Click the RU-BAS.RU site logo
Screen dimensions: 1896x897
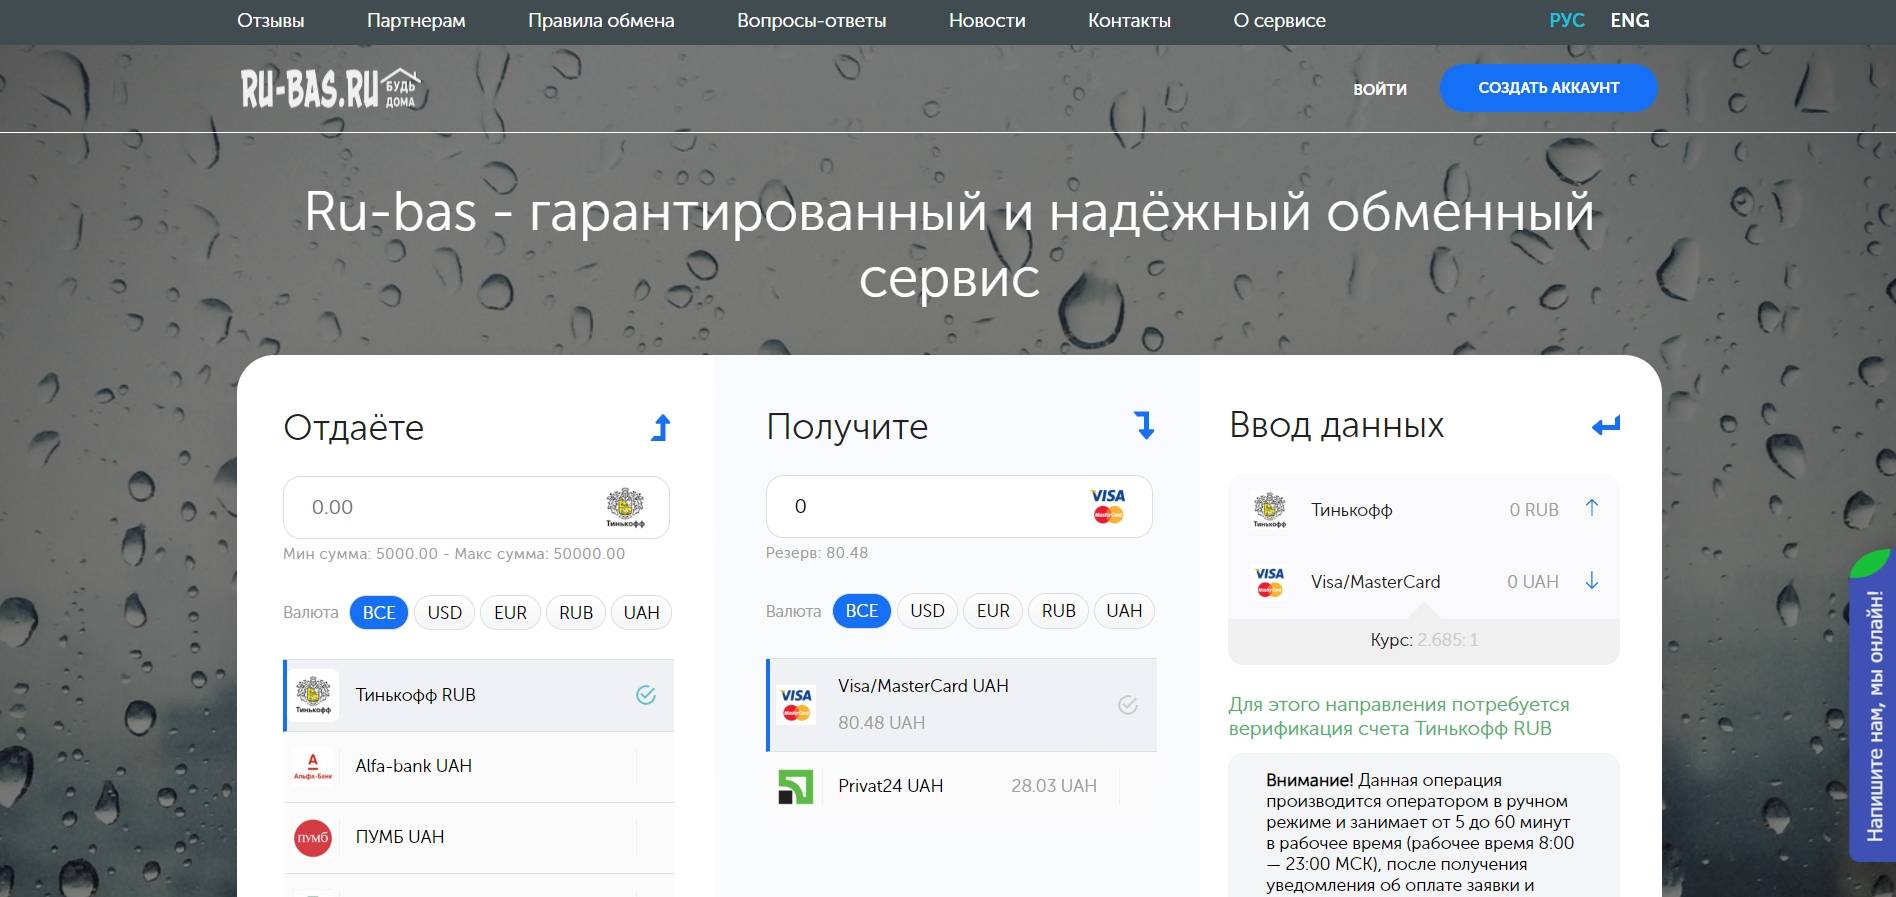331,89
